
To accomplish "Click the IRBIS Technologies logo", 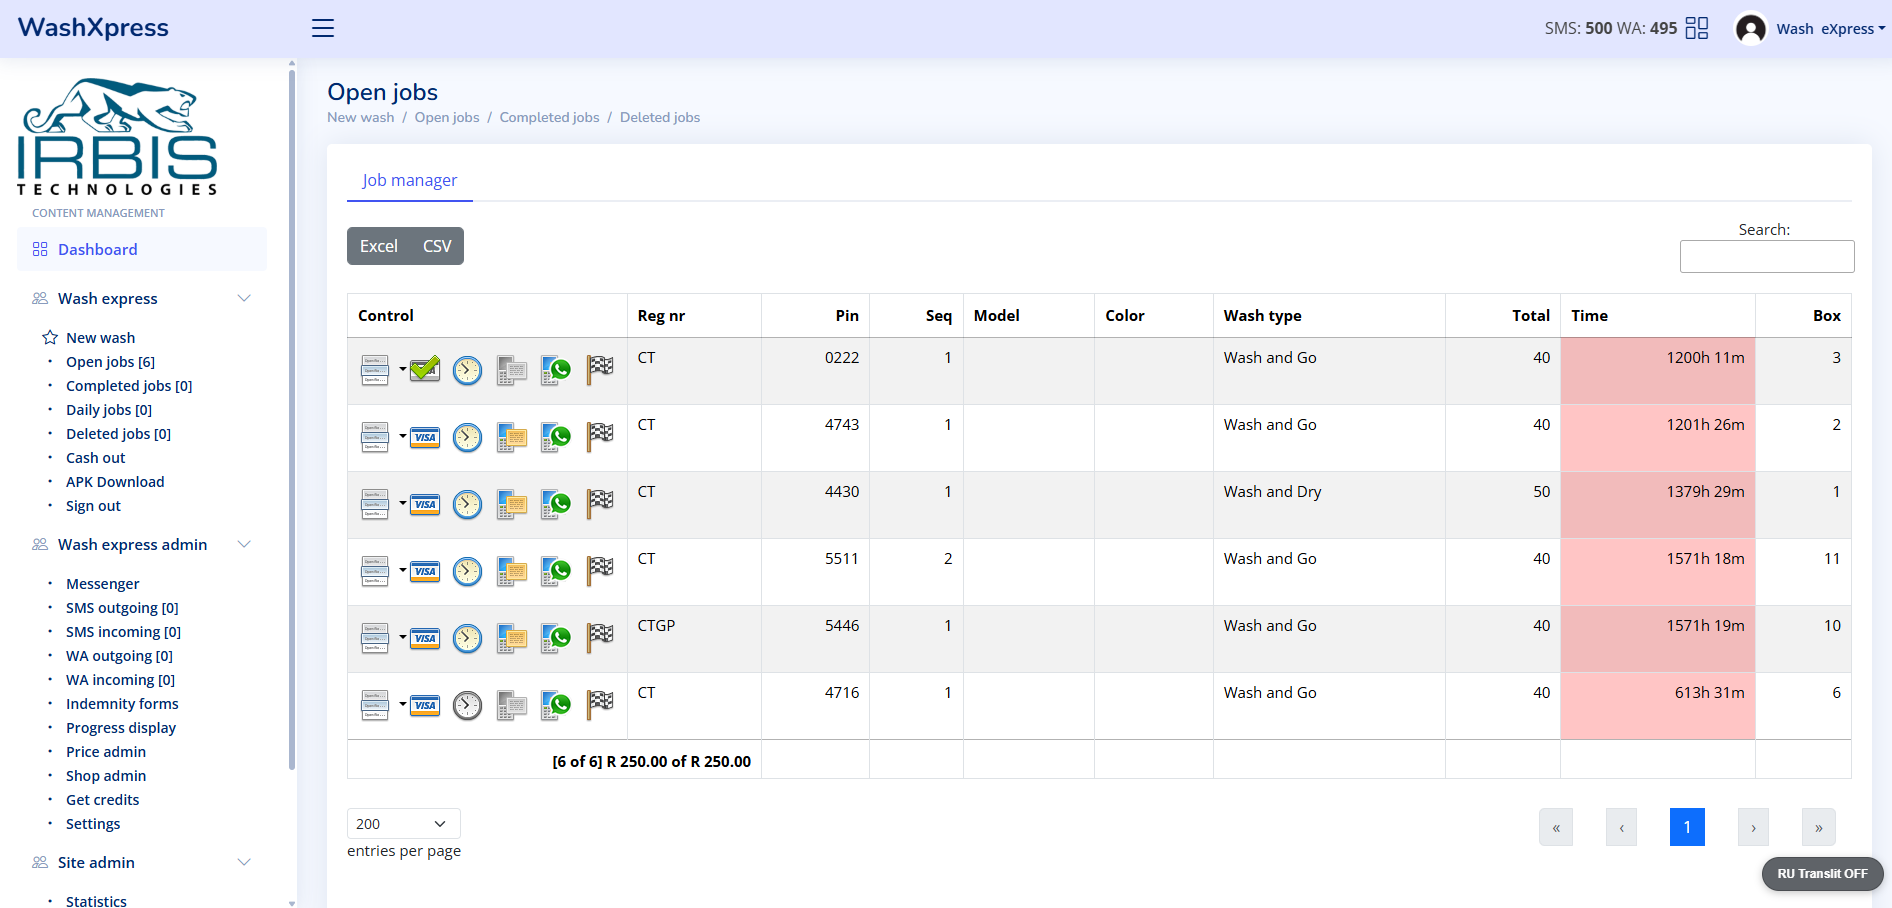I will pos(117,137).
